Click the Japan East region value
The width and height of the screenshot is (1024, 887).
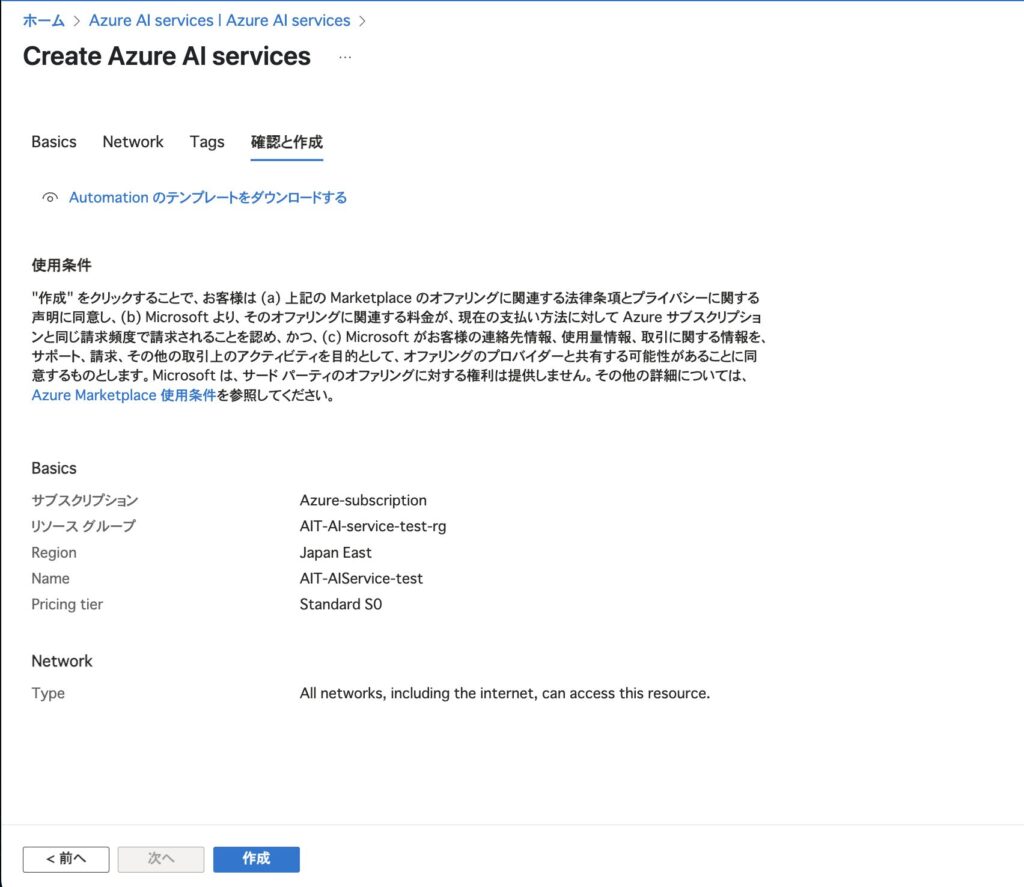pos(336,553)
